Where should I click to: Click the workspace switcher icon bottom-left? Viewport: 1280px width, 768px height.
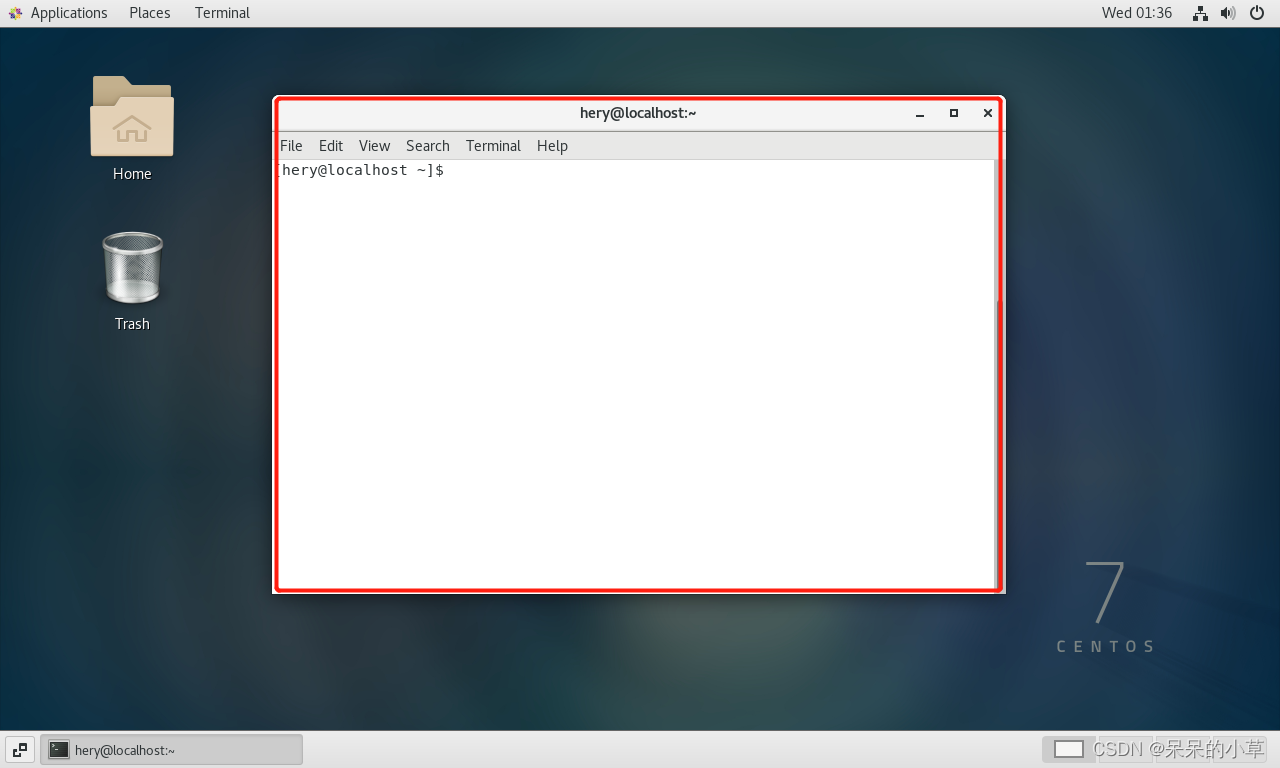19,749
